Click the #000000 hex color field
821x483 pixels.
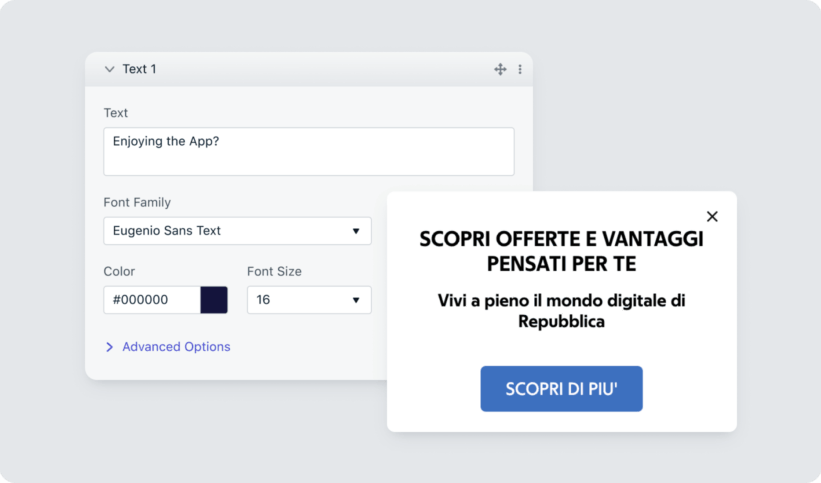point(151,300)
